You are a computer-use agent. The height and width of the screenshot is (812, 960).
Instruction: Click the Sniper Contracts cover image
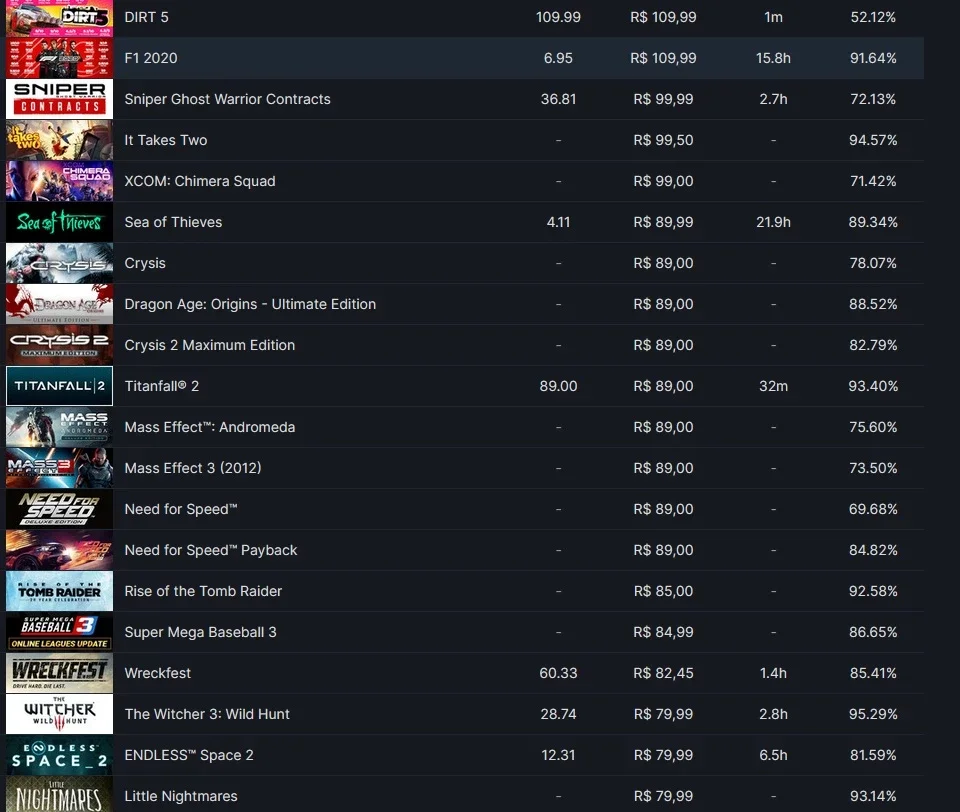pos(59,99)
